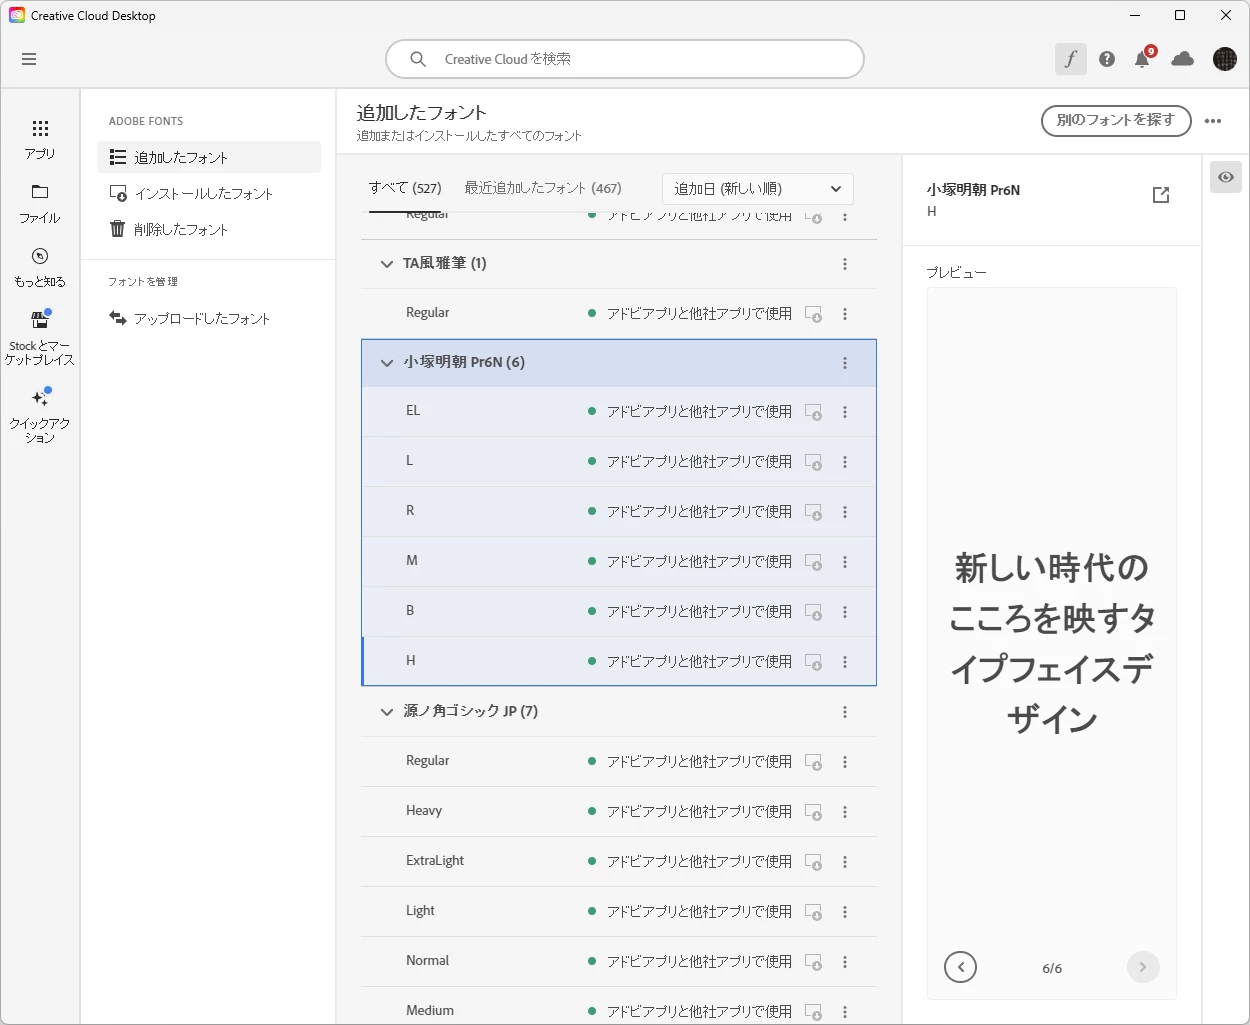Open options menu for 小塚明朝 EL row
This screenshot has width=1250, height=1025.
pyautogui.click(x=845, y=412)
